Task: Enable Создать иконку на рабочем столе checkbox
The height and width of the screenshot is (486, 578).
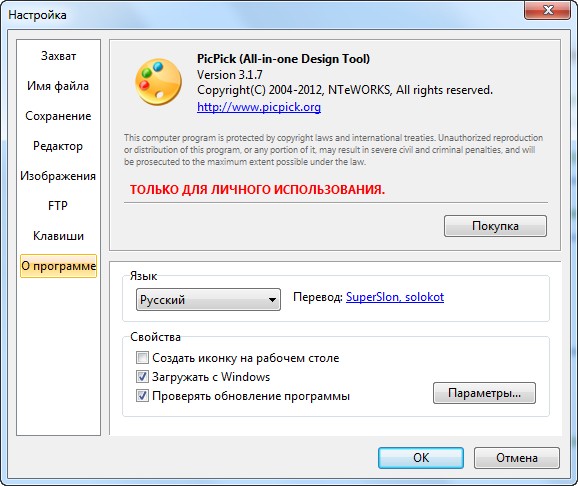Action: tap(142, 357)
